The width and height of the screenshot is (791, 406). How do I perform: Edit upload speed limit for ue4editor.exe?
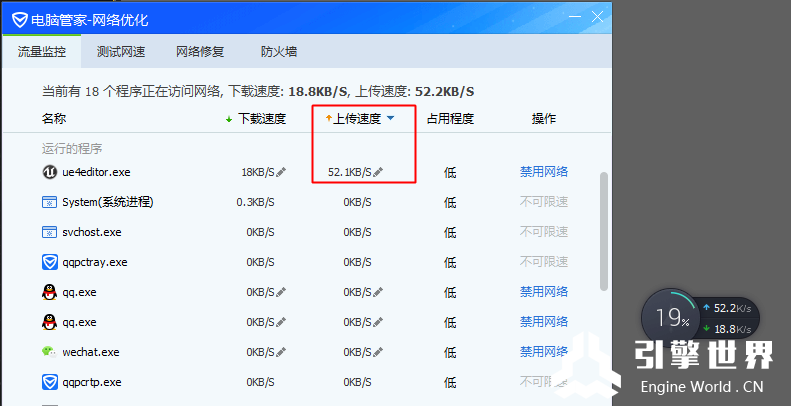point(378,172)
